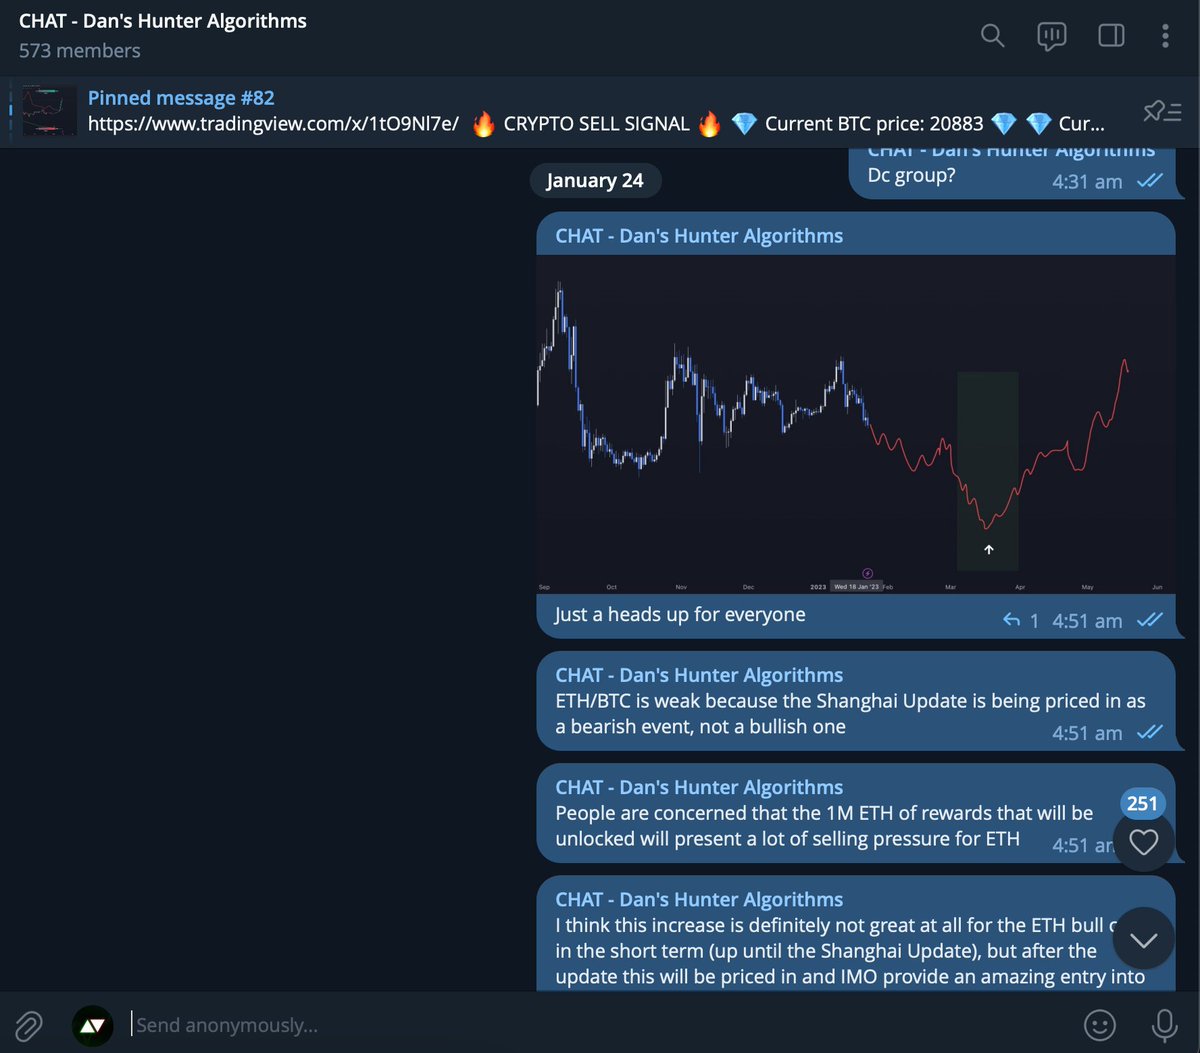Click the chat title Dan's Hunter Algorithms
1200x1053 pixels.
click(x=163, y=21)
